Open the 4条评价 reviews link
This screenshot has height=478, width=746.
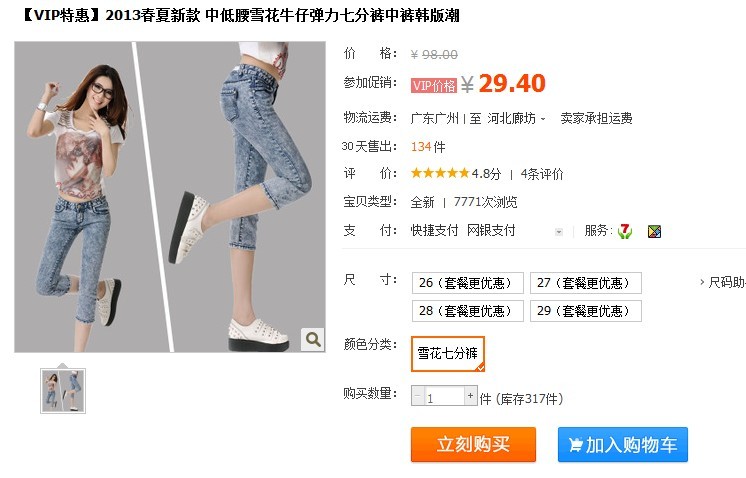(542, 174)
